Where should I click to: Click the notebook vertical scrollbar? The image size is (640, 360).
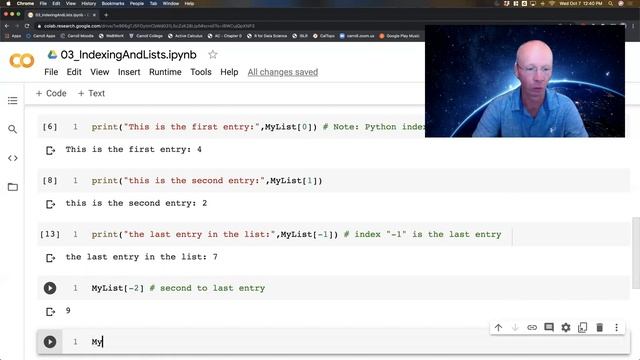point(636,252)
